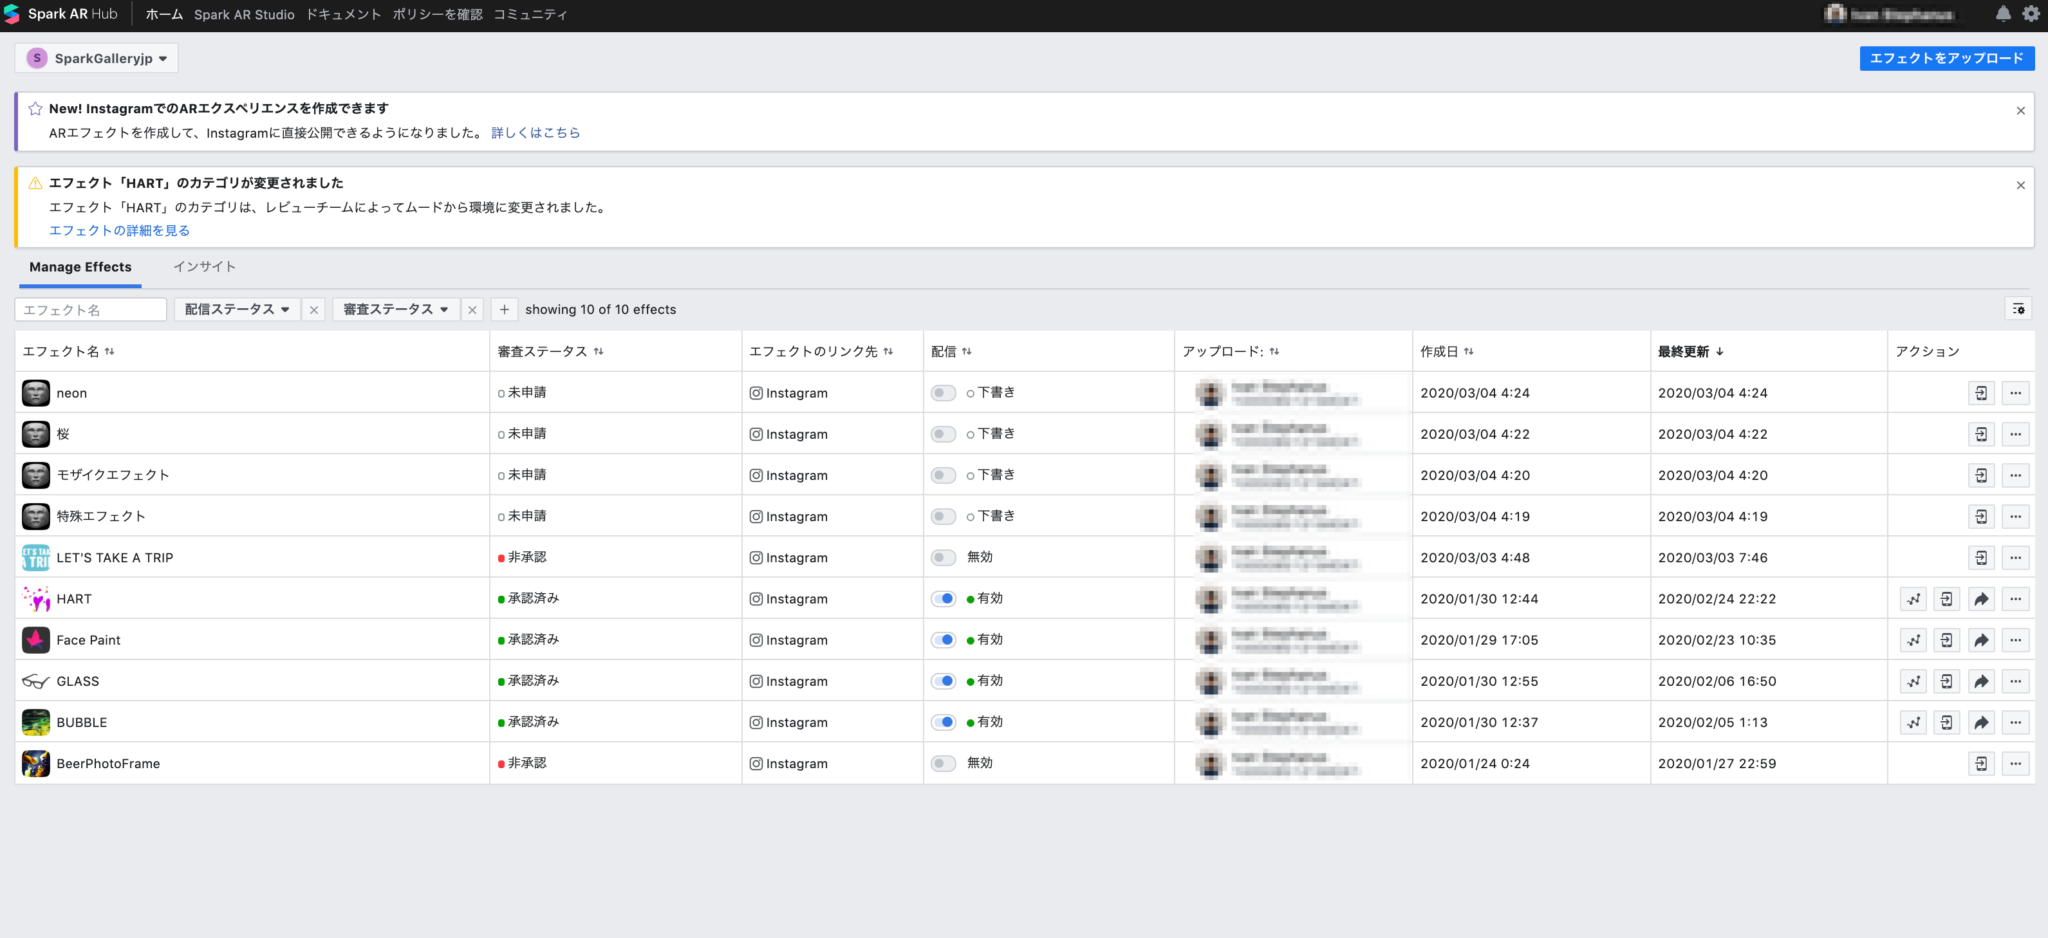Open more options for BeerPhotoFrame

coord(2015,763)
